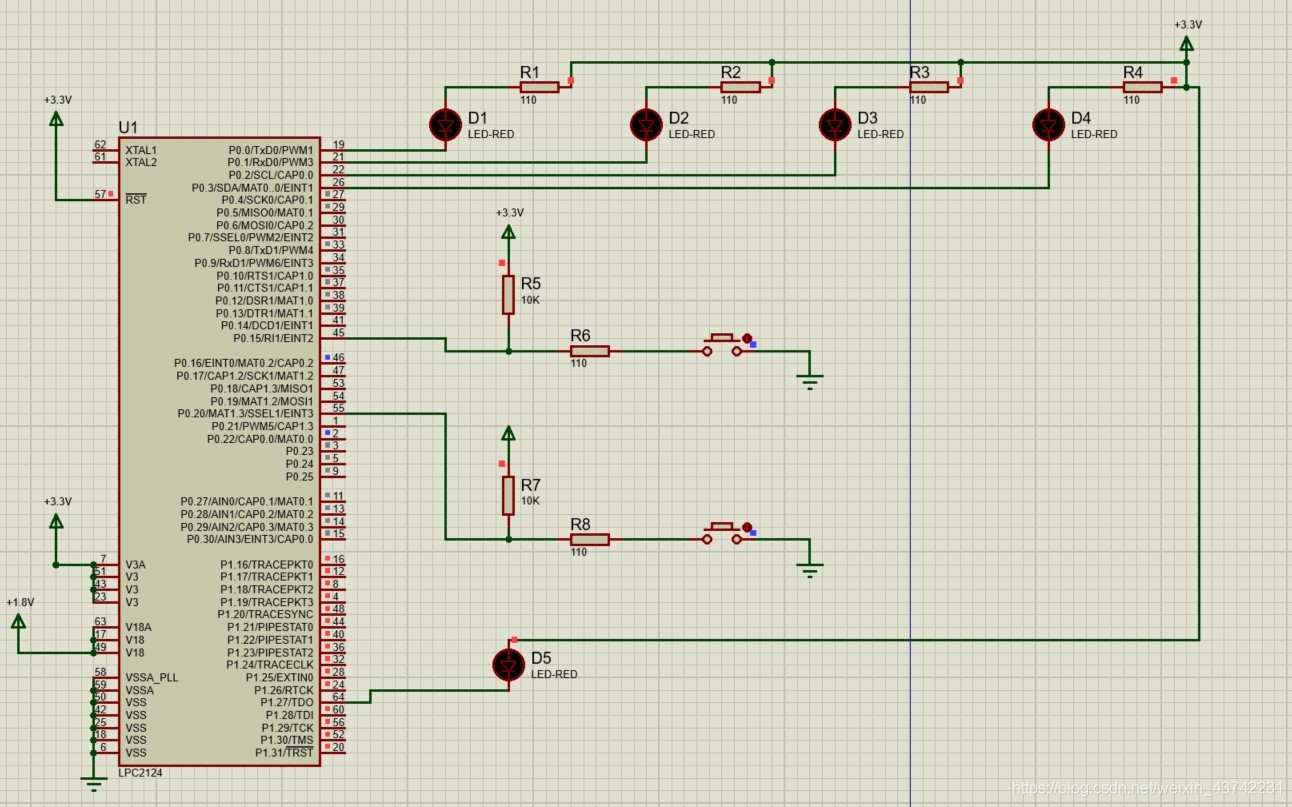This screenshot has width=1292, height=807.
Task: Click wire junction dot between R7 and R8
Action: (x=509, y=539)
